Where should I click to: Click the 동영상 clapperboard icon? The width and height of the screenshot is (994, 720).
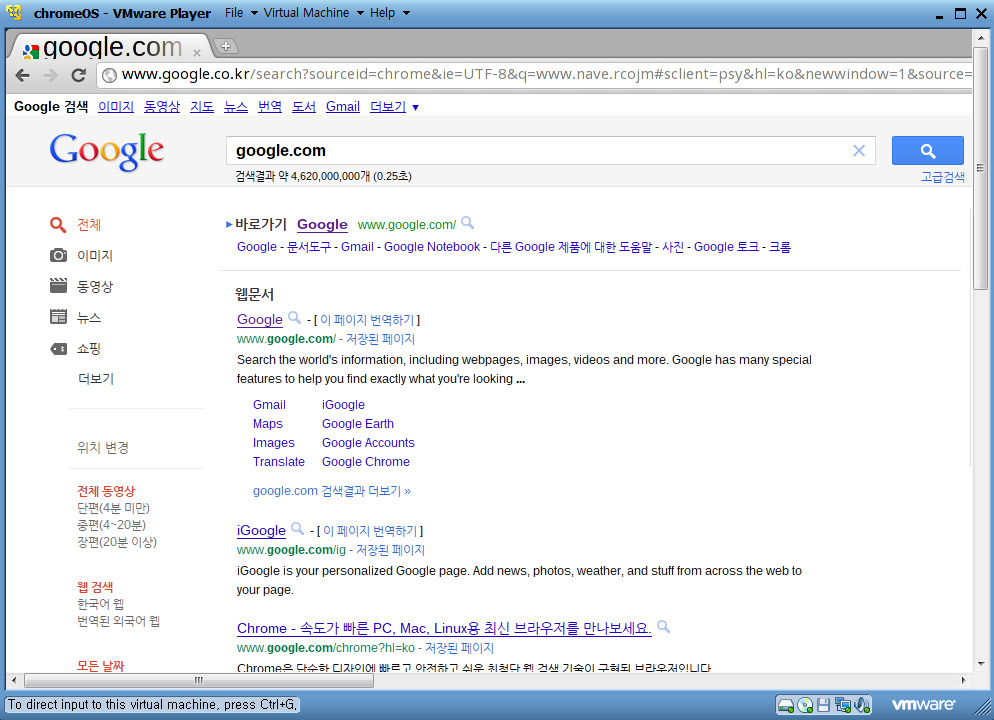point(58,286)
